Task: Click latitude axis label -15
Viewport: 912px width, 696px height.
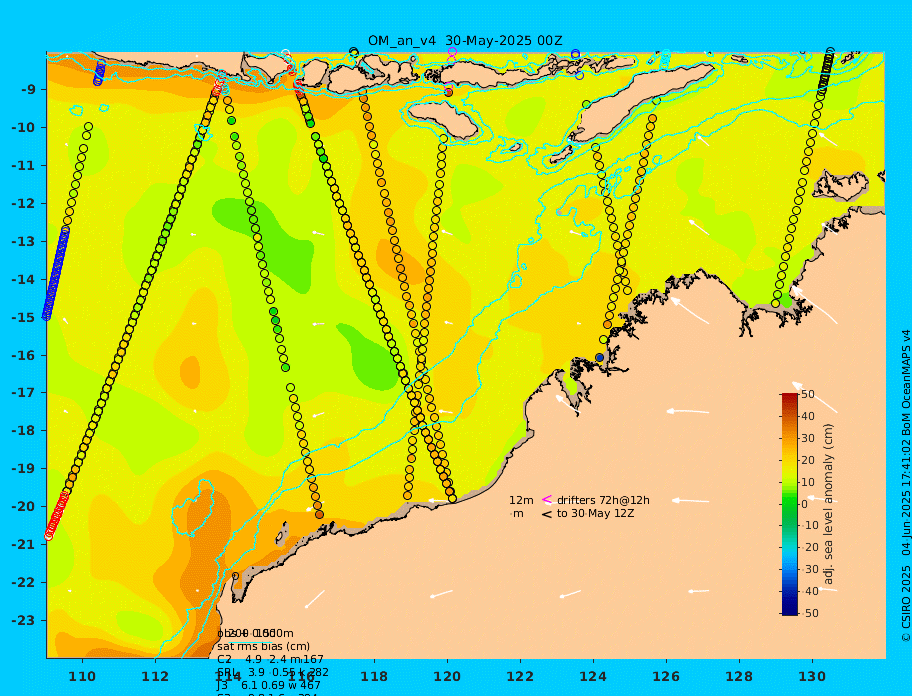Action: [x=23, y=317]
